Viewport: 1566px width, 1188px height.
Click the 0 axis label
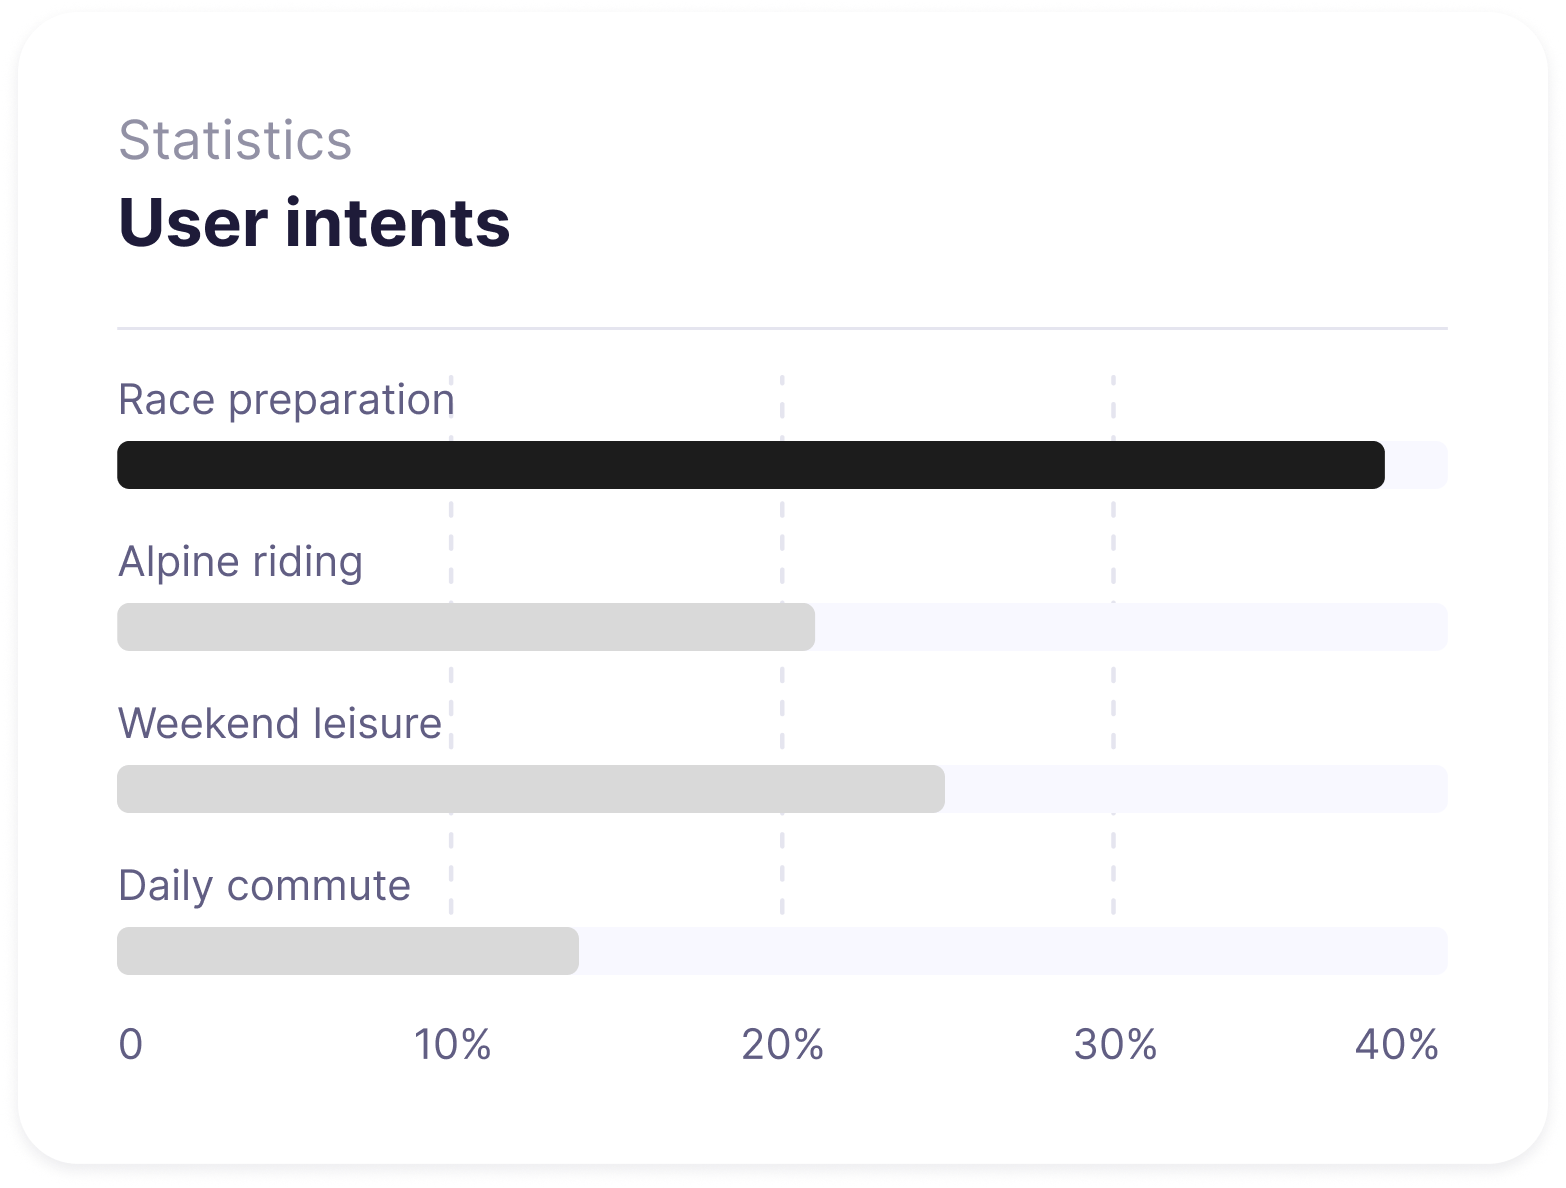pos(131,1045)
